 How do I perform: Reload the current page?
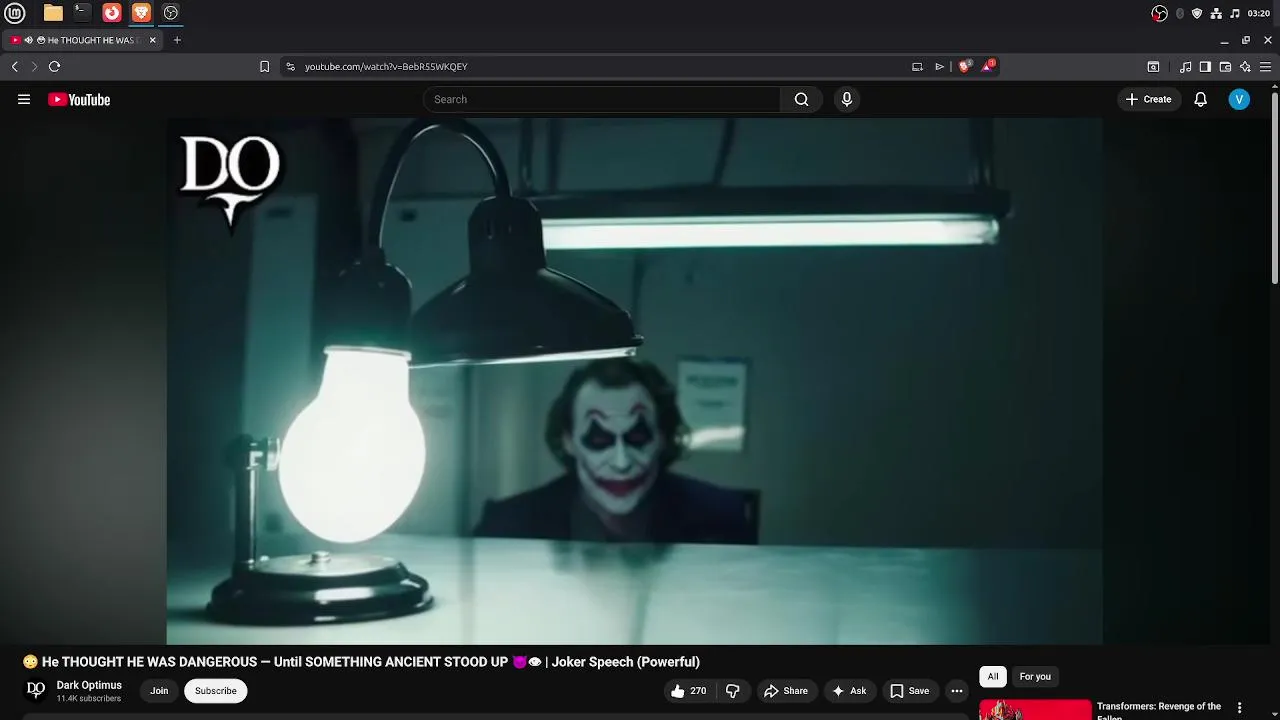[54, 67]
